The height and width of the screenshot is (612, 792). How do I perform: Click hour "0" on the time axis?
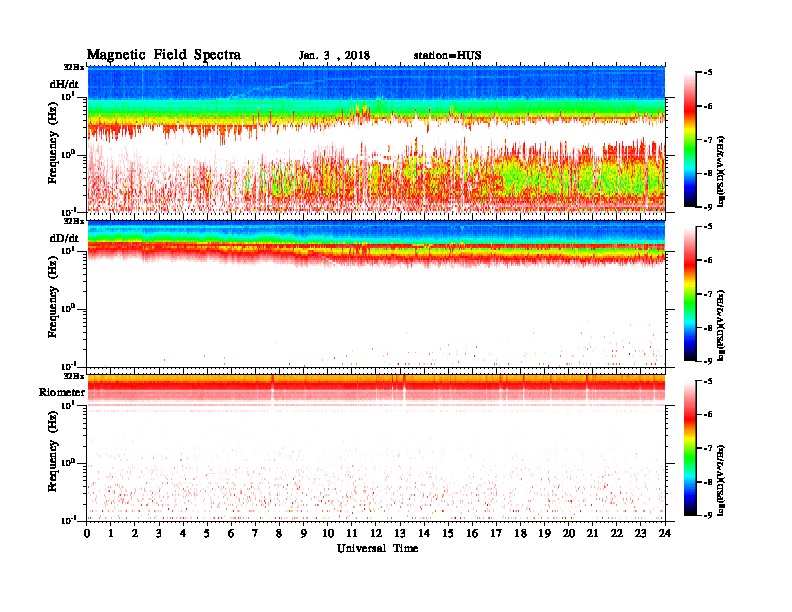click(x=87, y=533)
